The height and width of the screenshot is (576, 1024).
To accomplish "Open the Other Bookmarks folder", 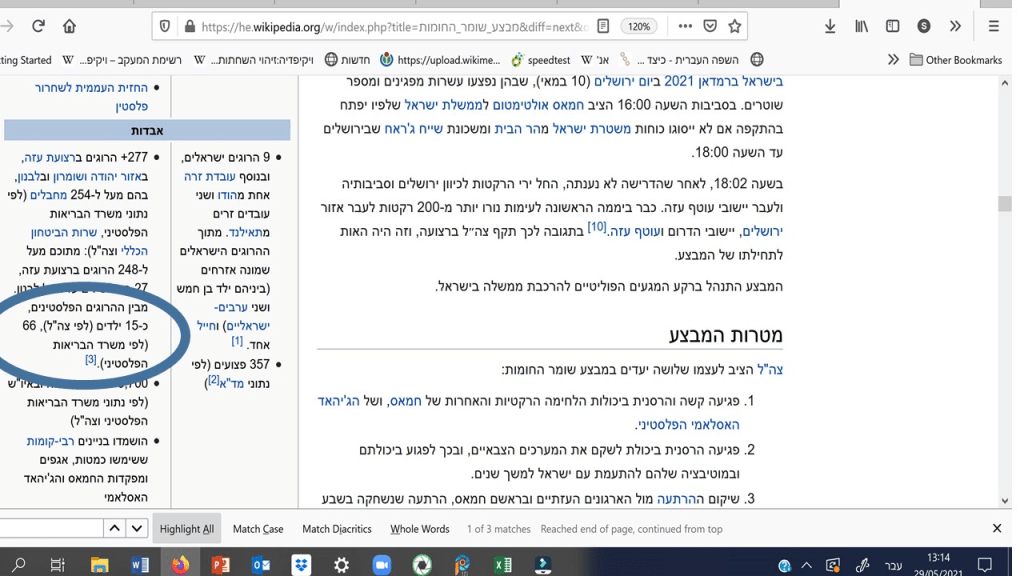I will pos(955,60).
